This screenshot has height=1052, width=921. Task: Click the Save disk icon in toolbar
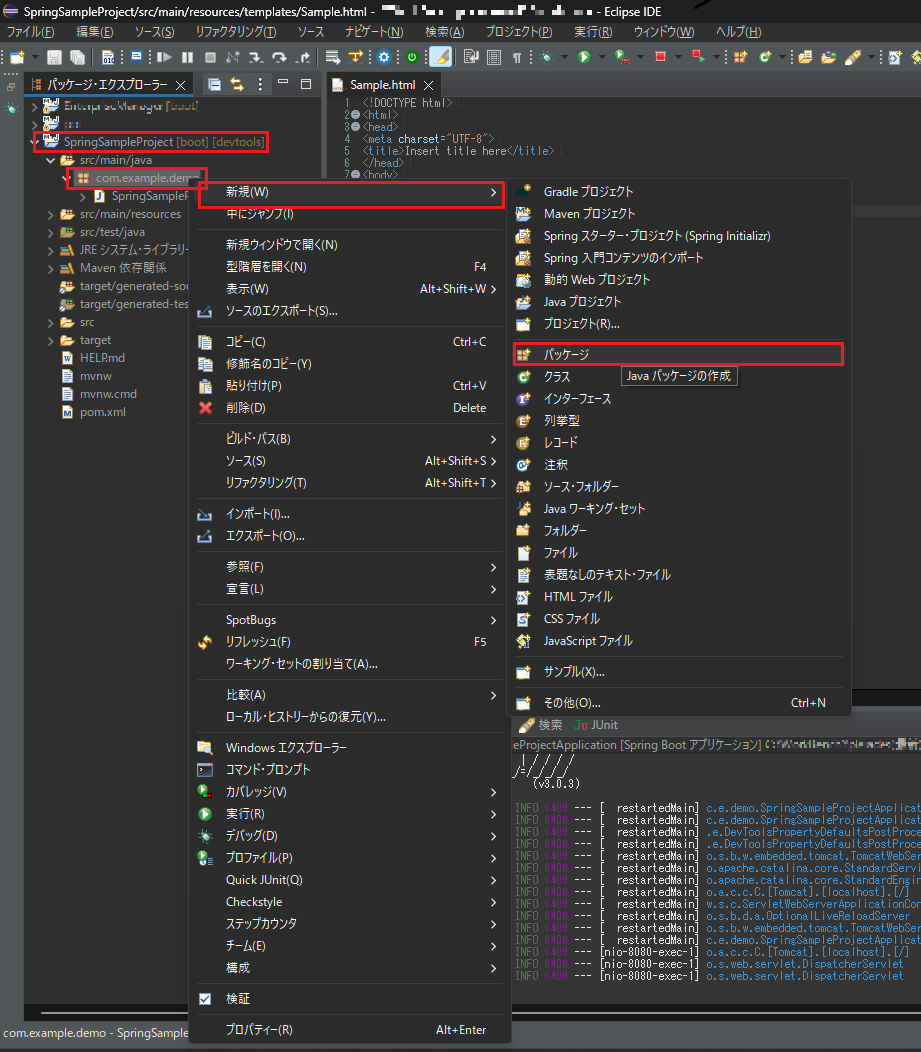click(x=54, y=58)
